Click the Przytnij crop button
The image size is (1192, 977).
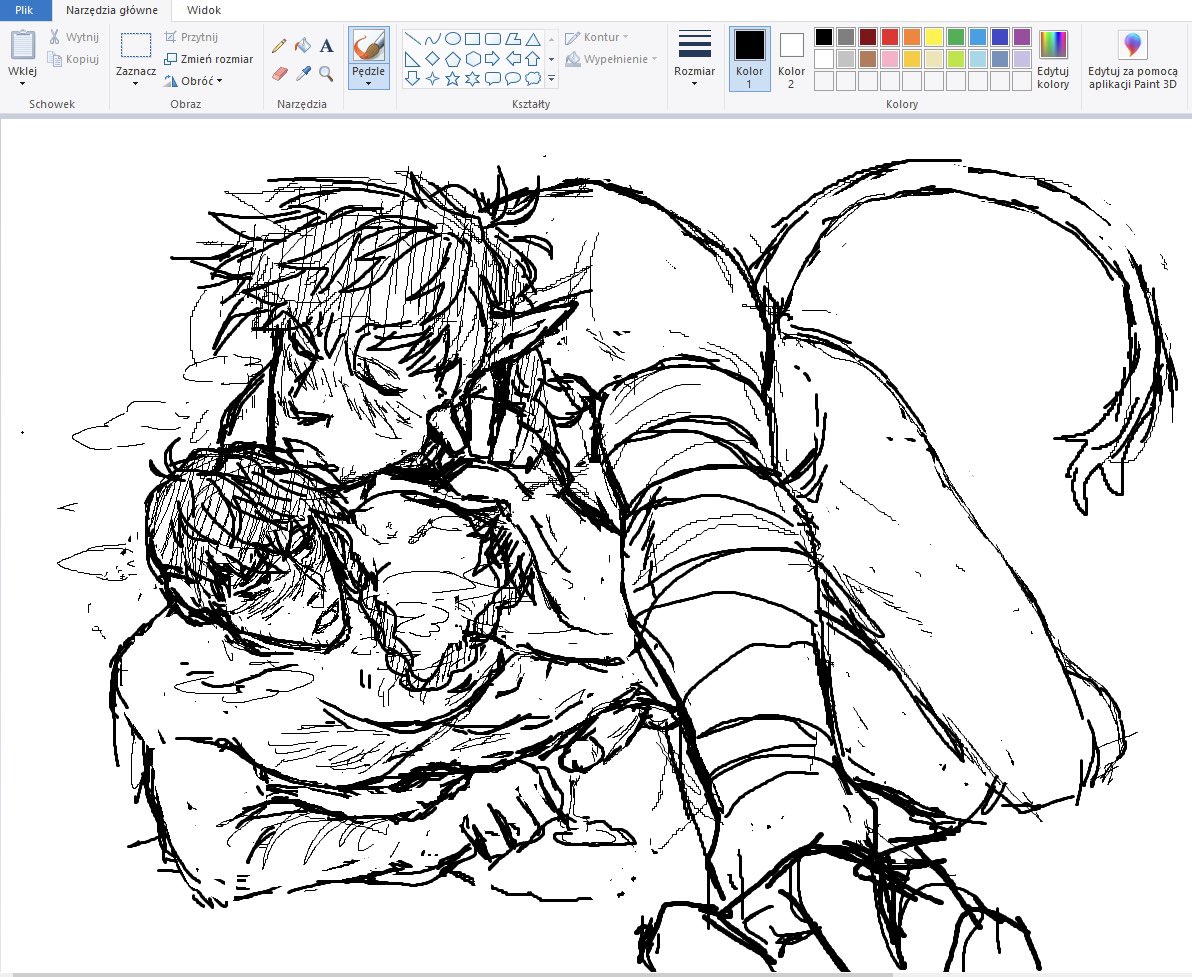coord(192,36)
